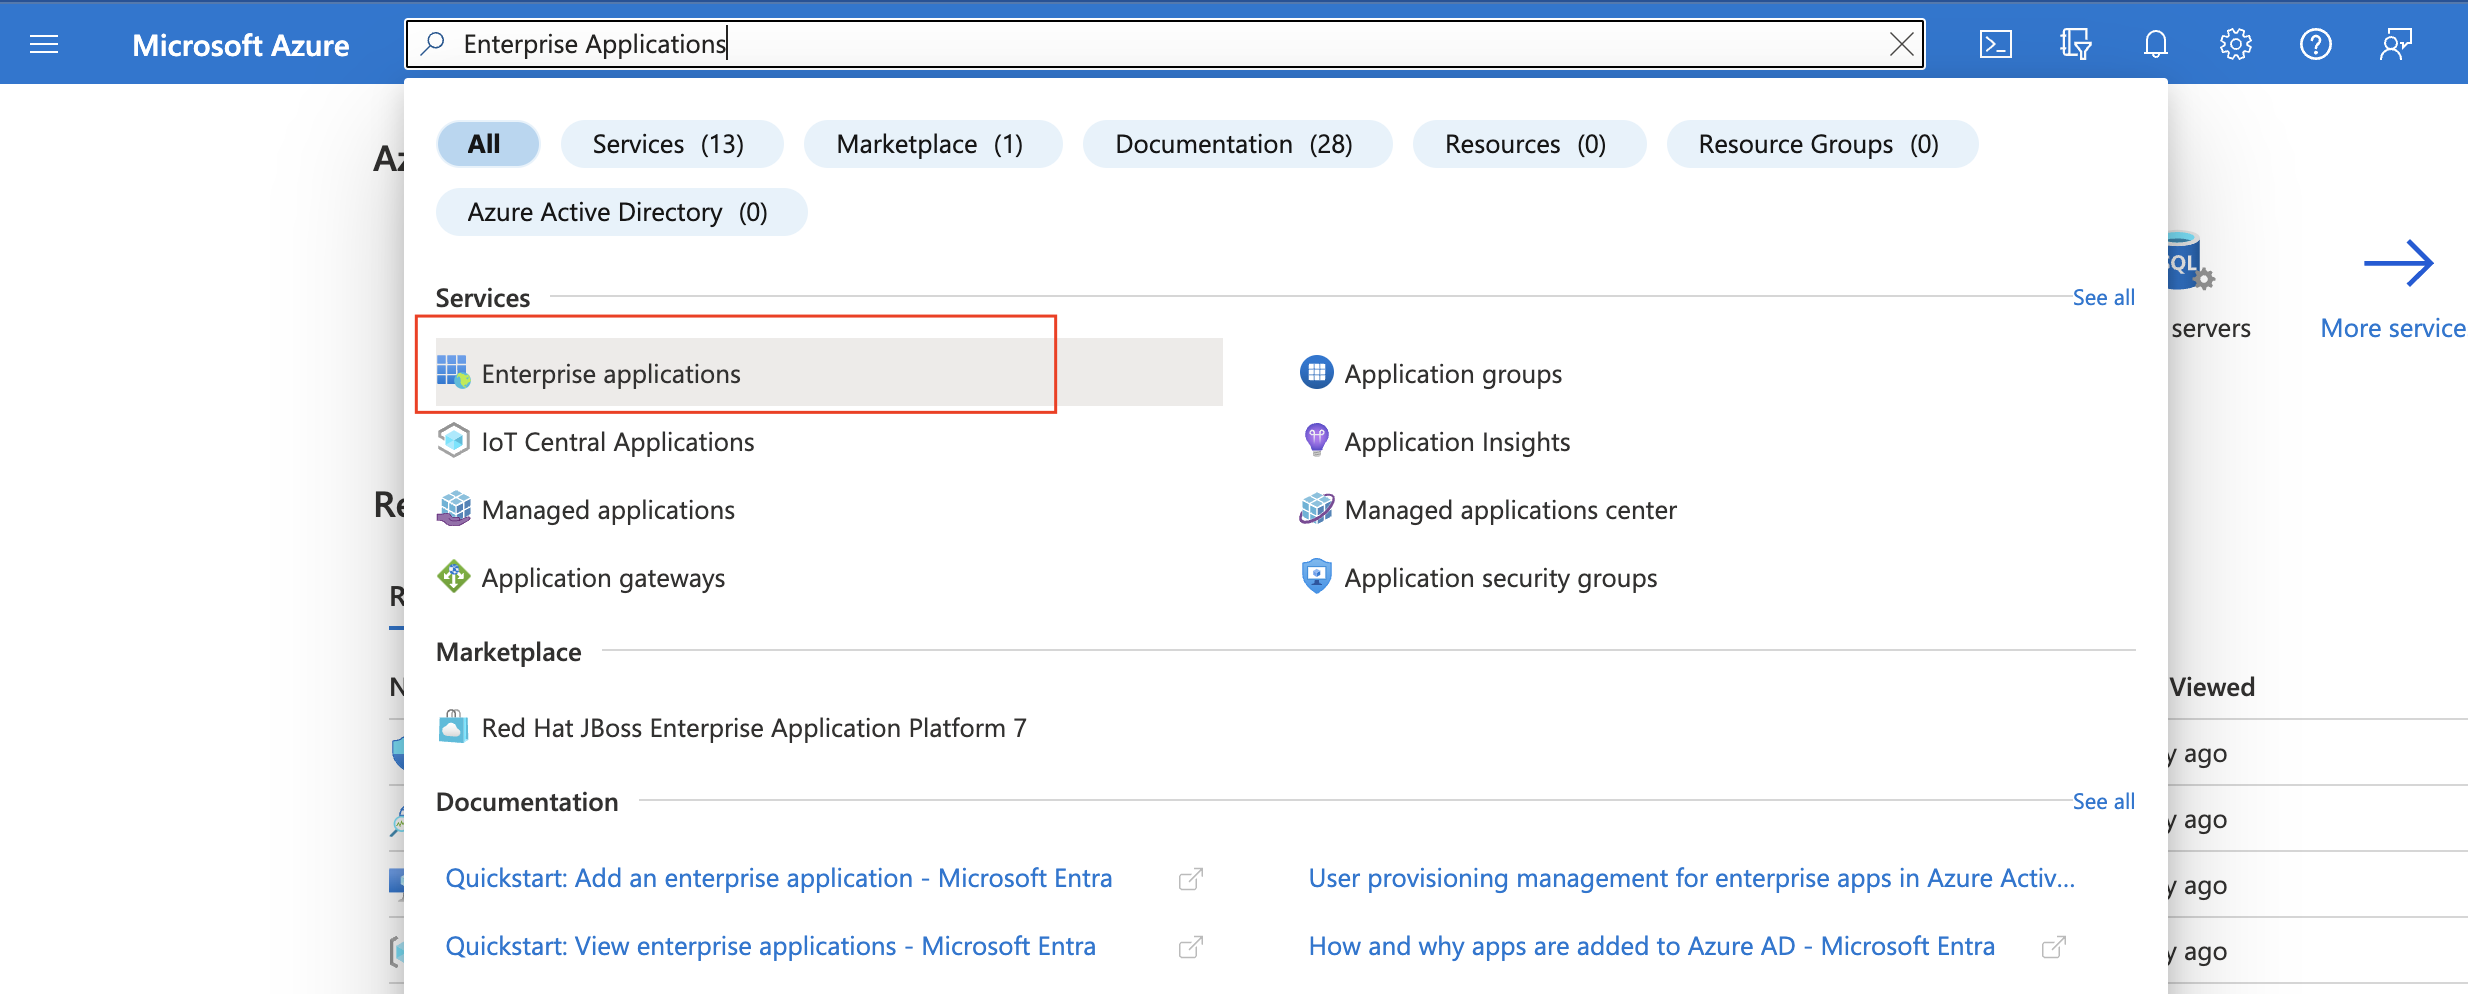Screen dimensions: 2468x994
Task: Click the Application groups round icon
Action: click(x=1316, y=372)
